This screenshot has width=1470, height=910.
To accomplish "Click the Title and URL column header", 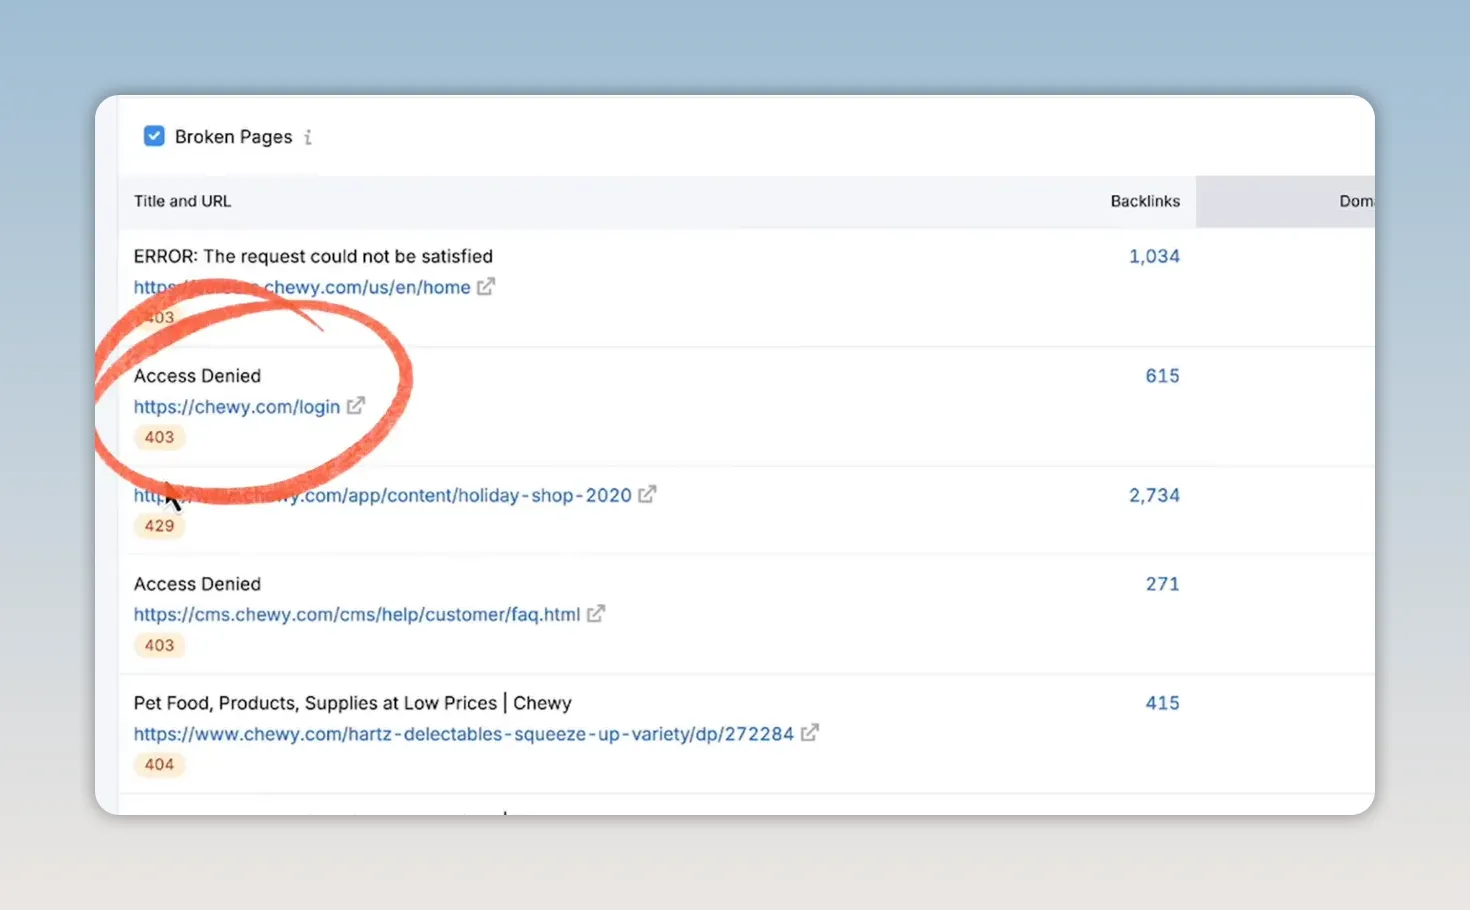I will point(183,201).
